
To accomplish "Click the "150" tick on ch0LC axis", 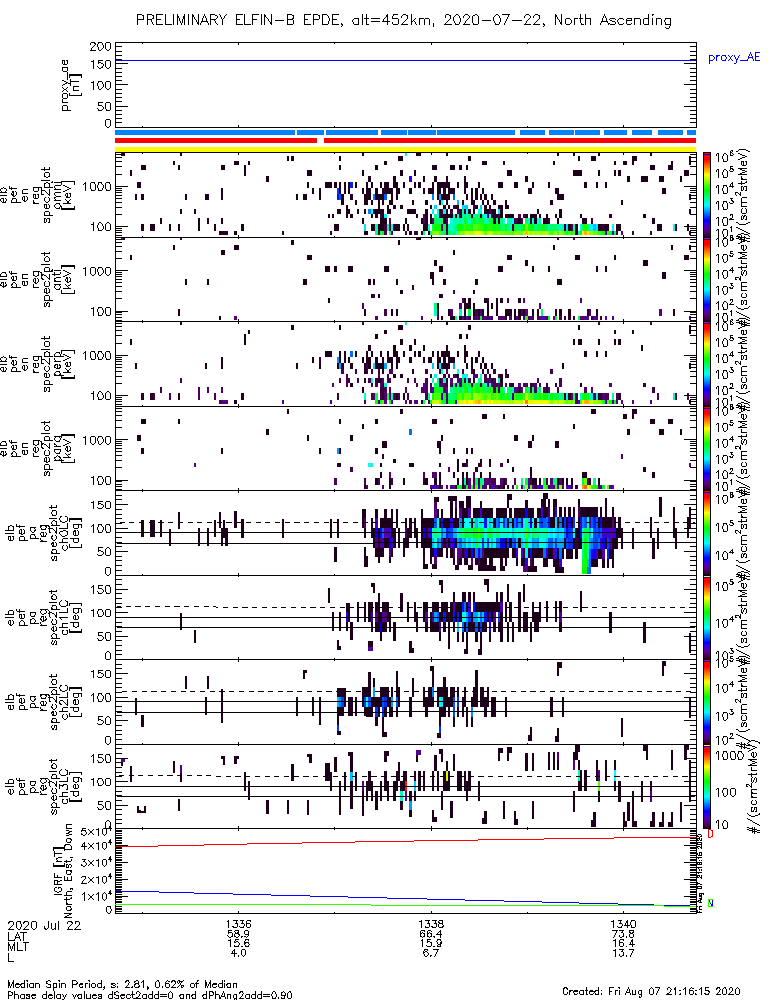I will click(x=103, y=504).
